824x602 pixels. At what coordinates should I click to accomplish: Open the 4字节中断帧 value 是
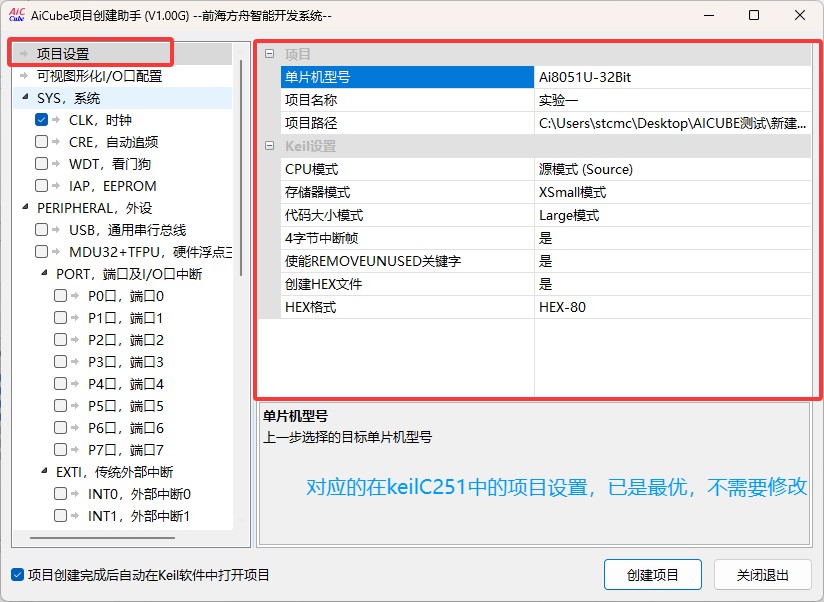(672, 238)
